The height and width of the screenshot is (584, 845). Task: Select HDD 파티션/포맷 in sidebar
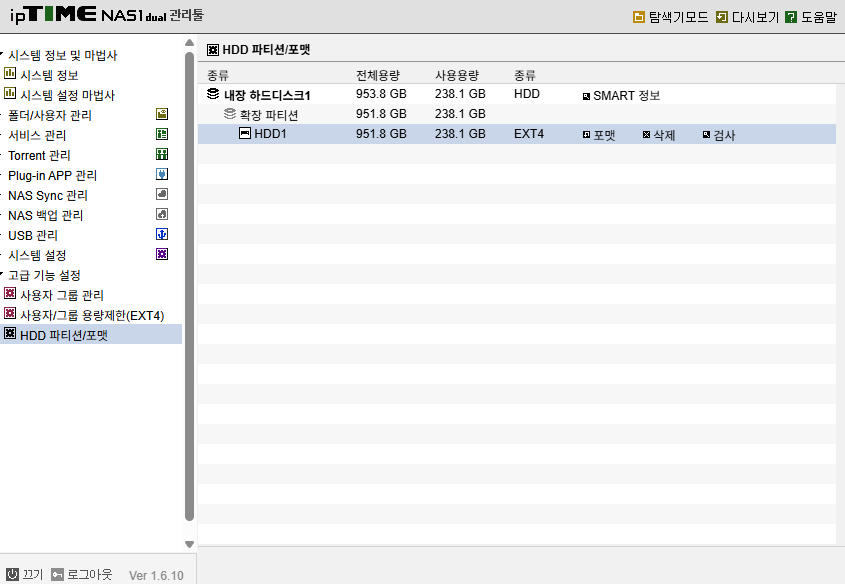[x=64, y=335]
